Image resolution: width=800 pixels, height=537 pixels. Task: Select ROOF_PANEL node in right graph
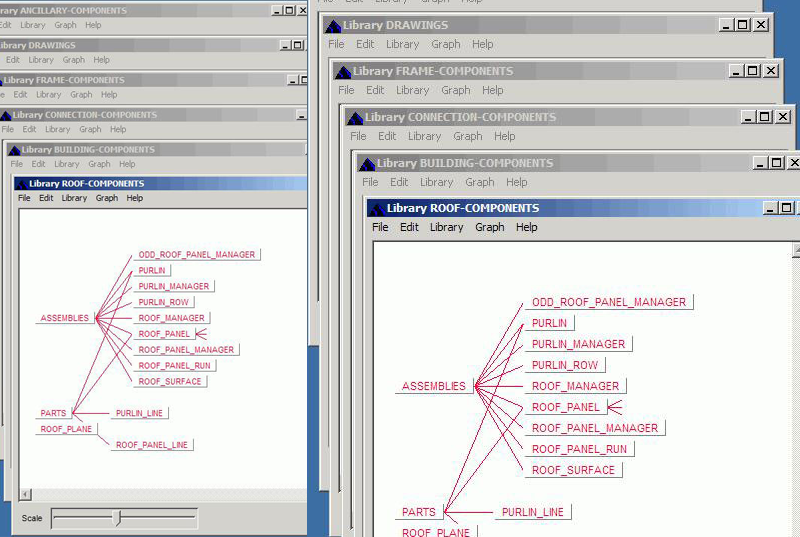pos(566,407)
